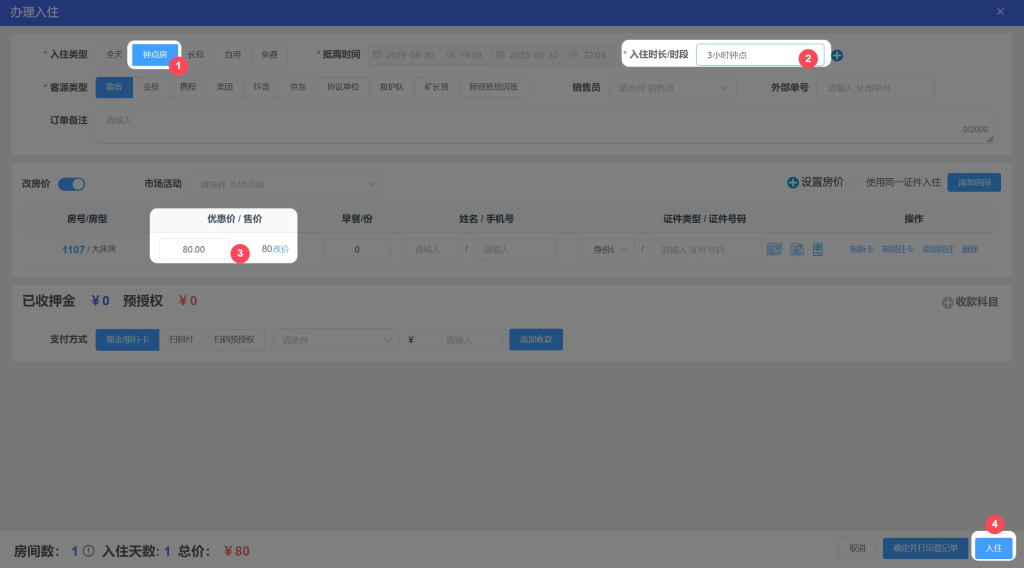Click the plus icon beside 入住时长/时段
1024x568 pixels.
(837, 55)
